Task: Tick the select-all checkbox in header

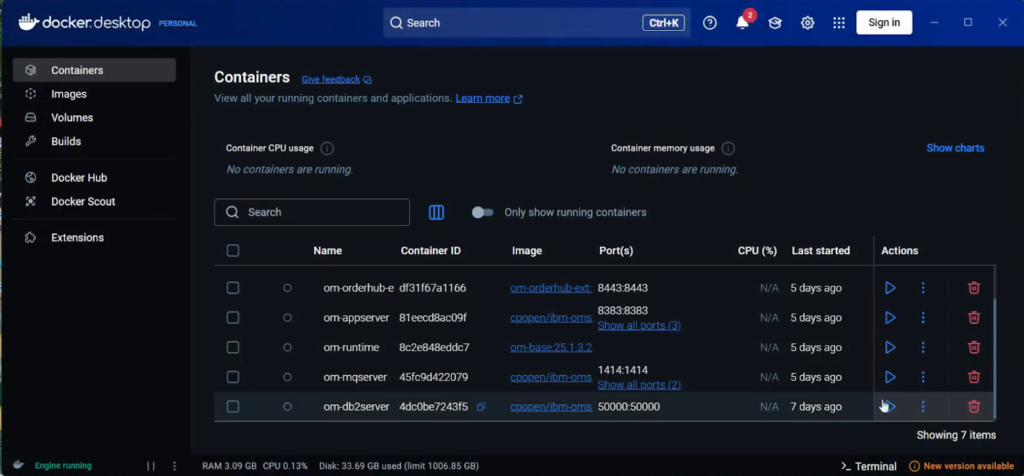Action: coord(233,251)
